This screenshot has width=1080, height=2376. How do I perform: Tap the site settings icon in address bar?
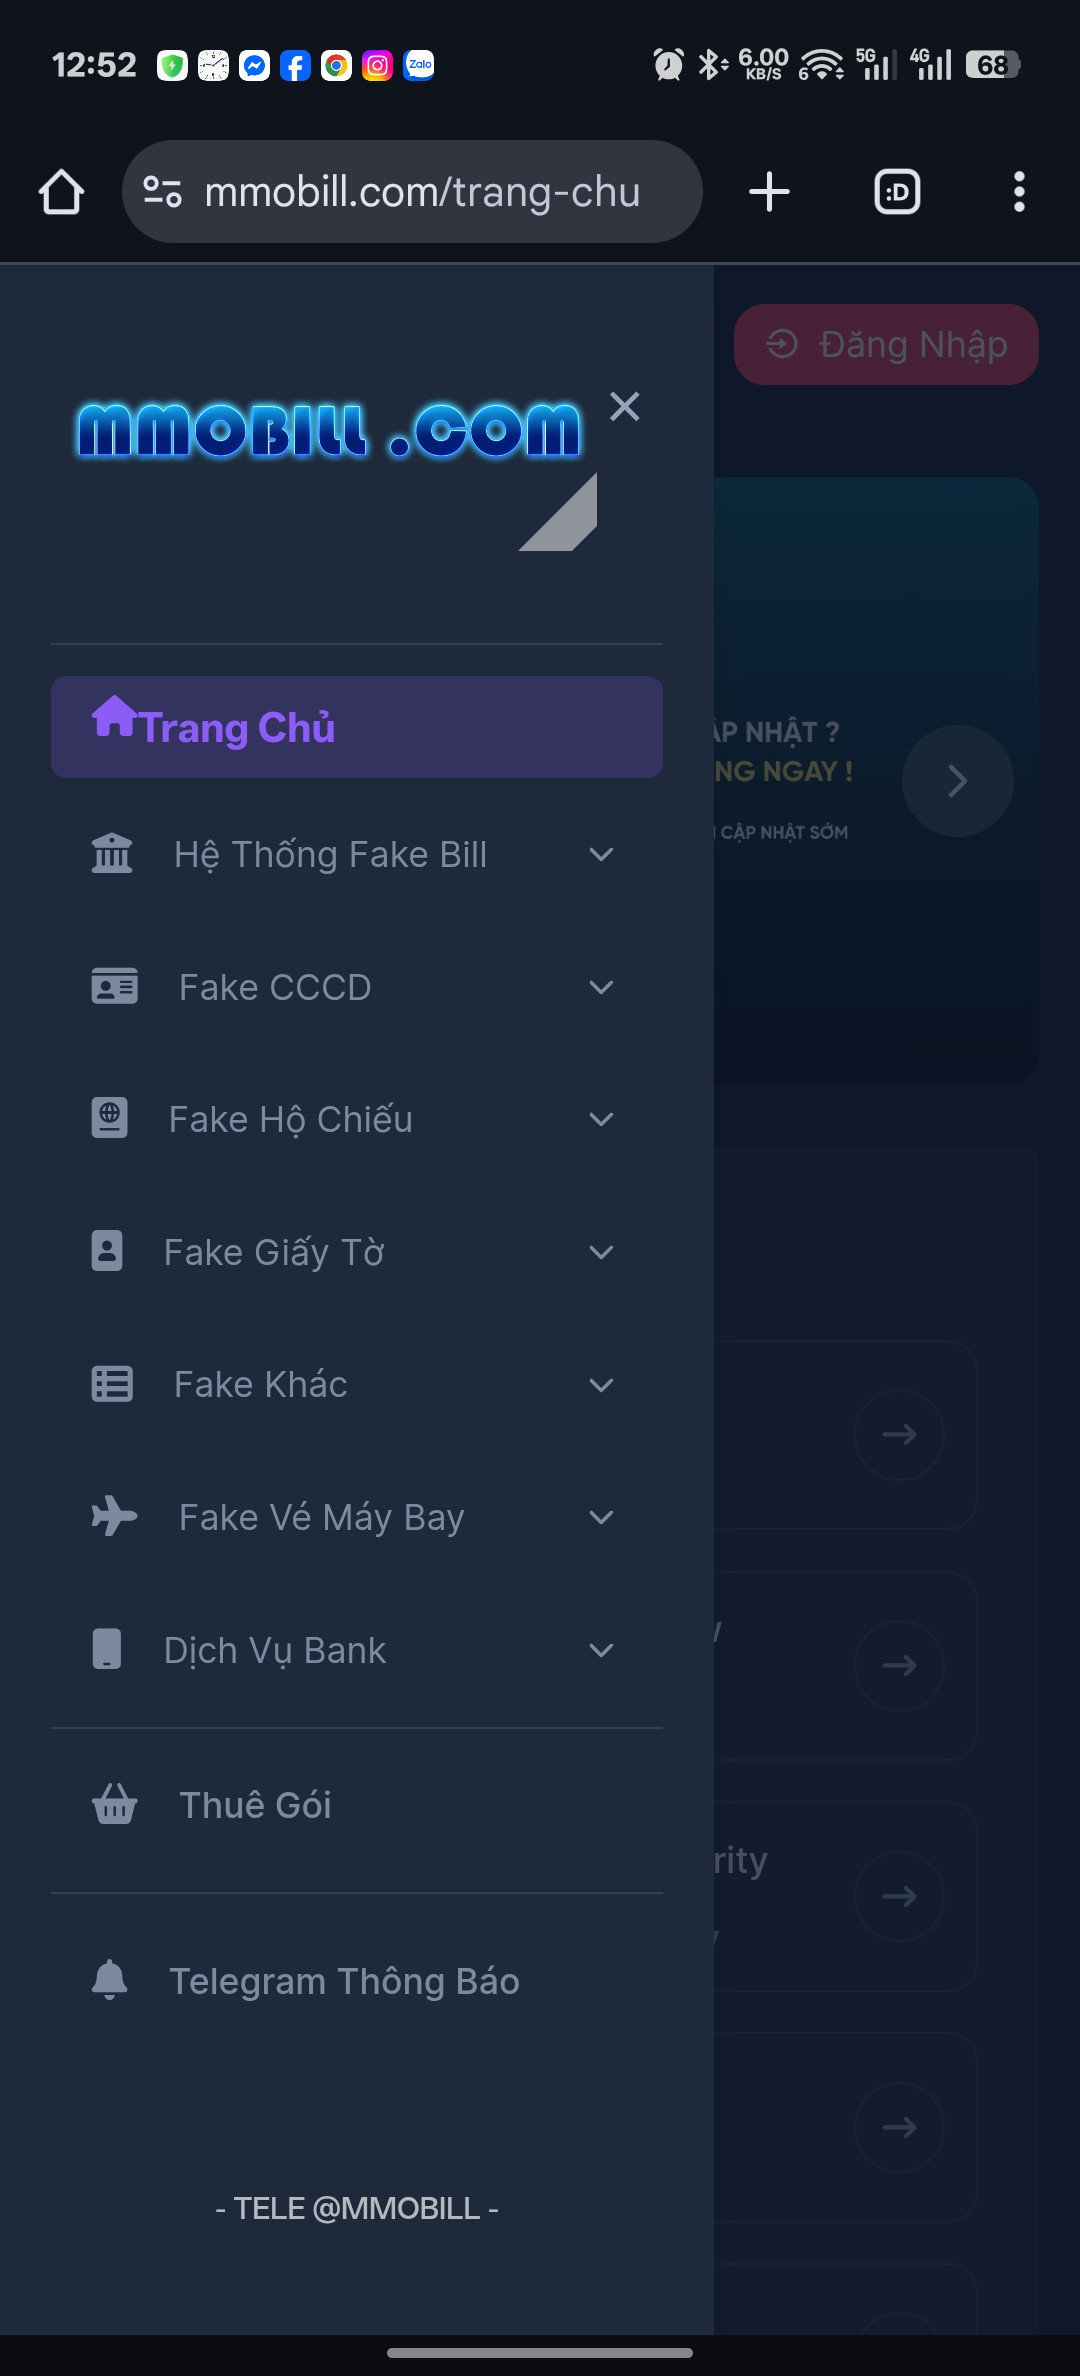[162, 192]
